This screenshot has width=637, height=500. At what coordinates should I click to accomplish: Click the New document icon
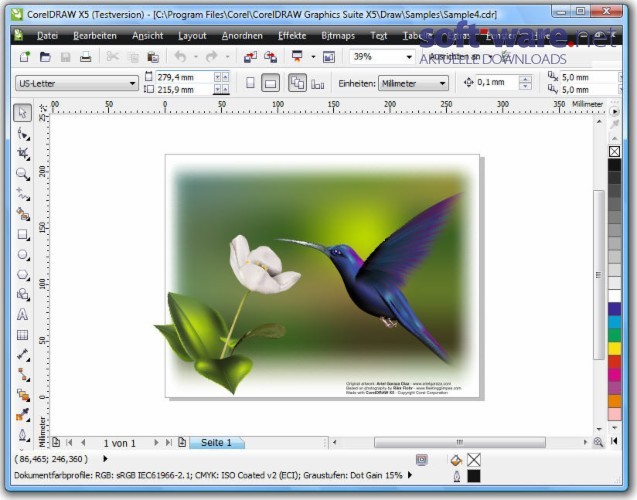[25, 57]
